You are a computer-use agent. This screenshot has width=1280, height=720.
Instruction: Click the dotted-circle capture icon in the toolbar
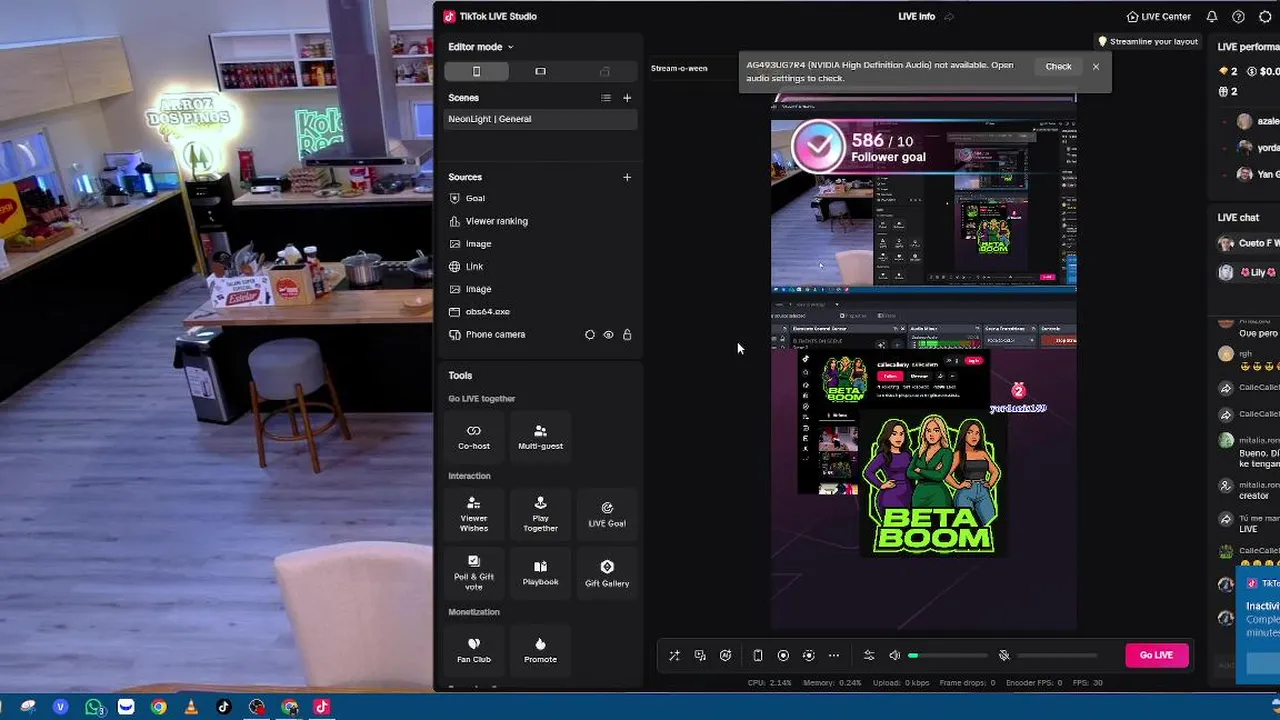[x=809, y=656]
